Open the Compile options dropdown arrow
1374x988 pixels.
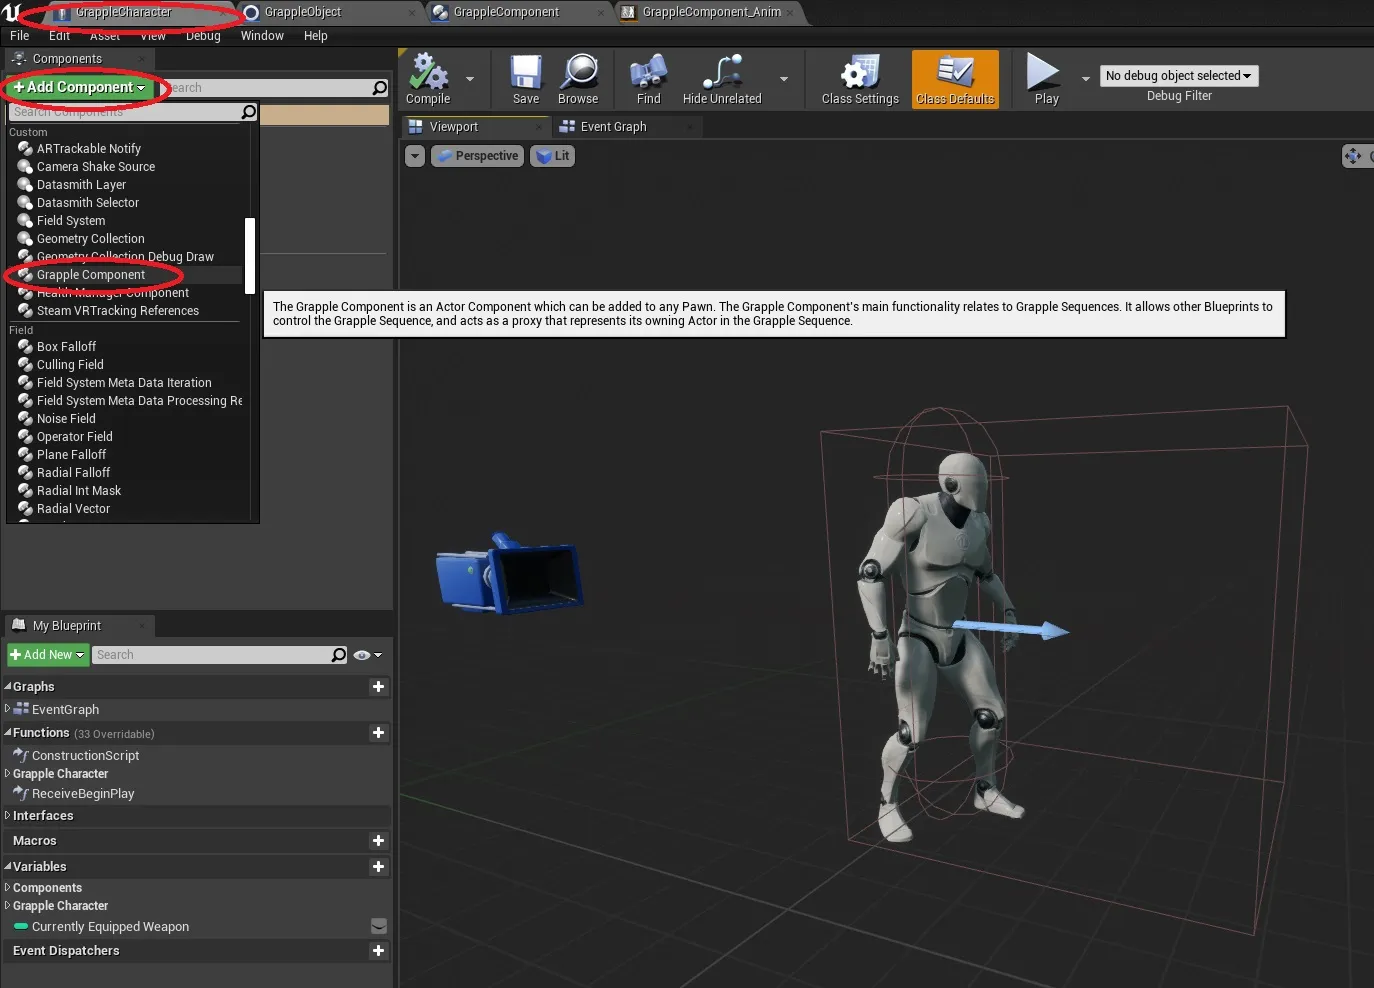pyautogui.click(x=470, y=79)
